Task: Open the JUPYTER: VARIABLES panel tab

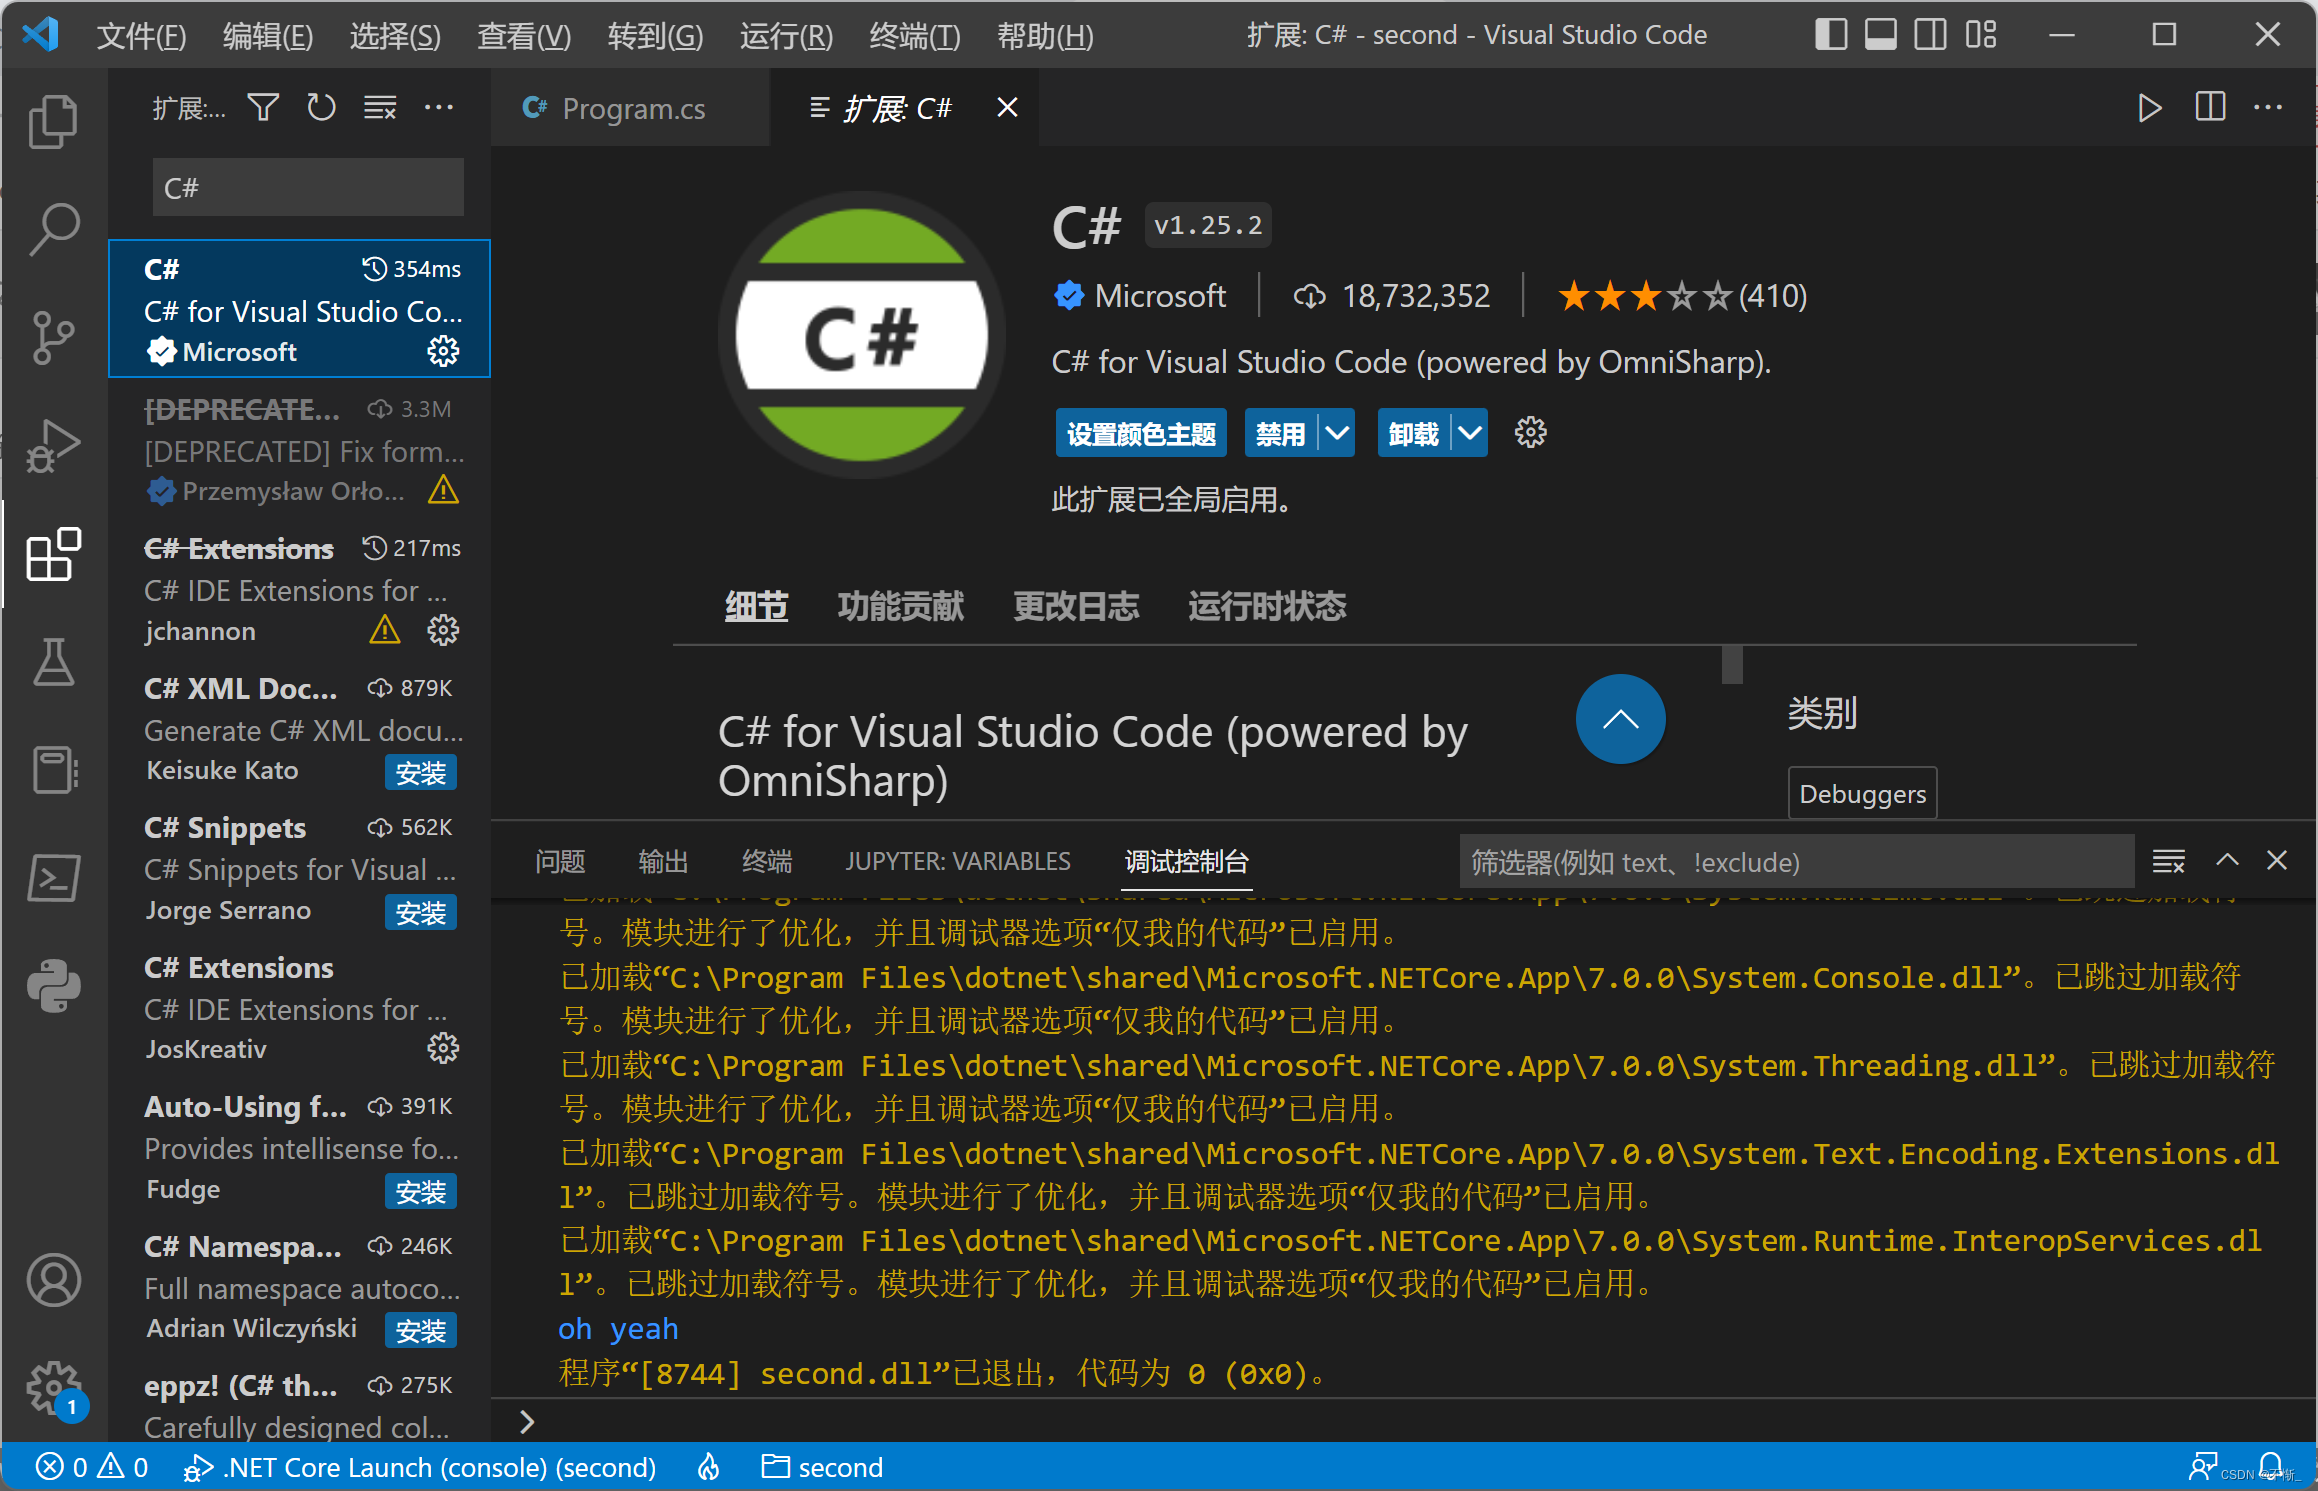Action: pyautogui.click(x=958, y=861)
